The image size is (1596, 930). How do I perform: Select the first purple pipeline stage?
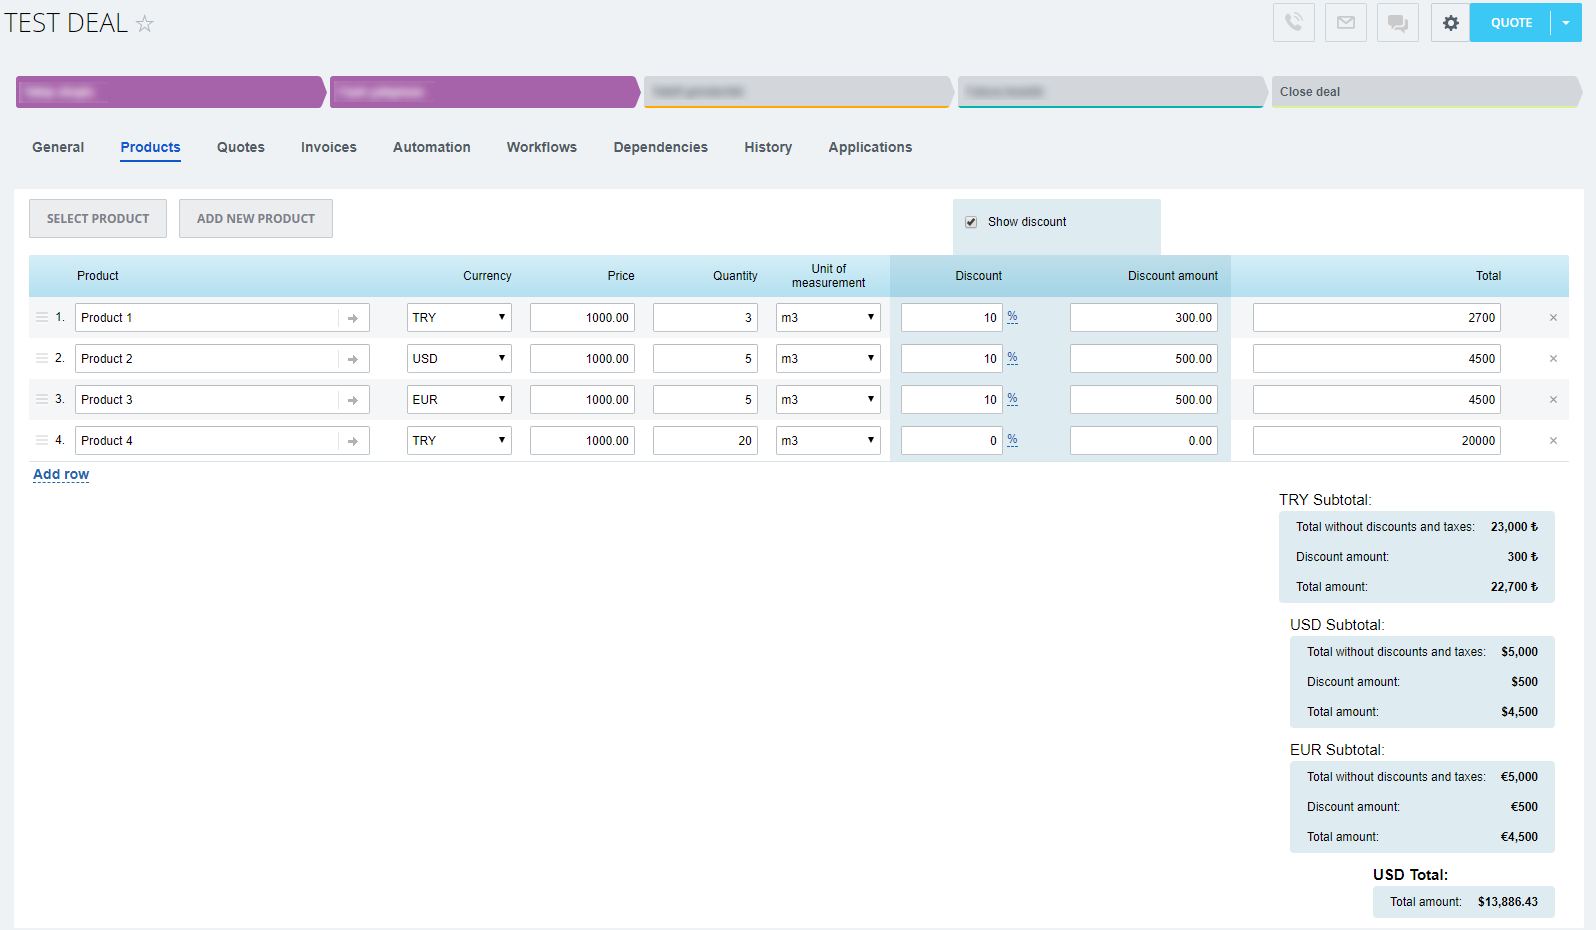click(171, 92)
